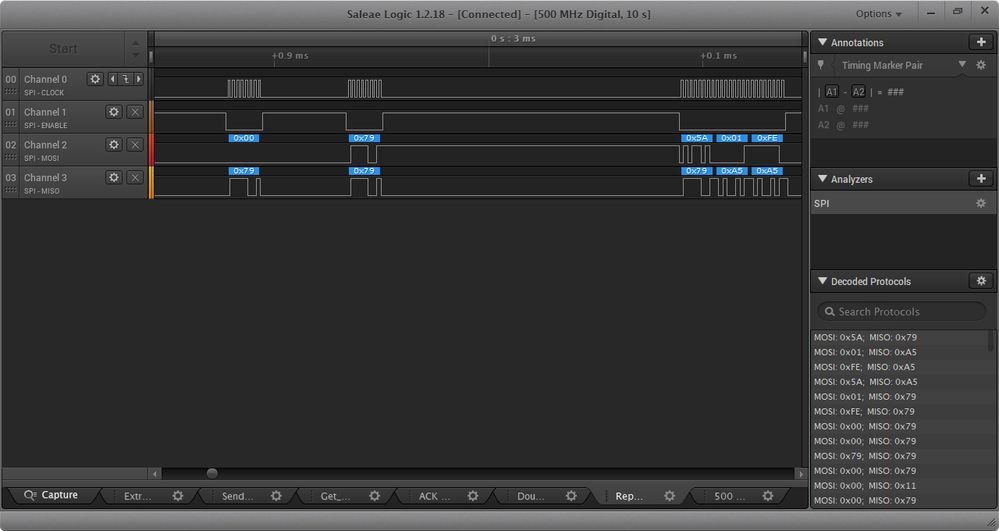Open settings gear of Get_... tab
The width and height of the screenshot is (999, 531).
tap(375, 496)
